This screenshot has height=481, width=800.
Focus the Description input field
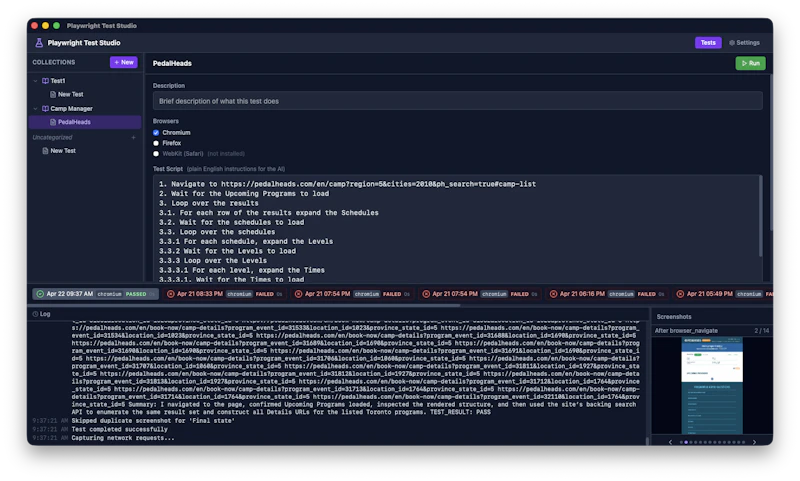458,101
